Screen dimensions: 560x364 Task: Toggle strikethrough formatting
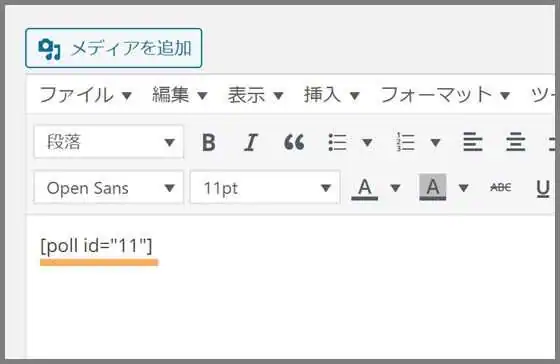tap(501, 187)
